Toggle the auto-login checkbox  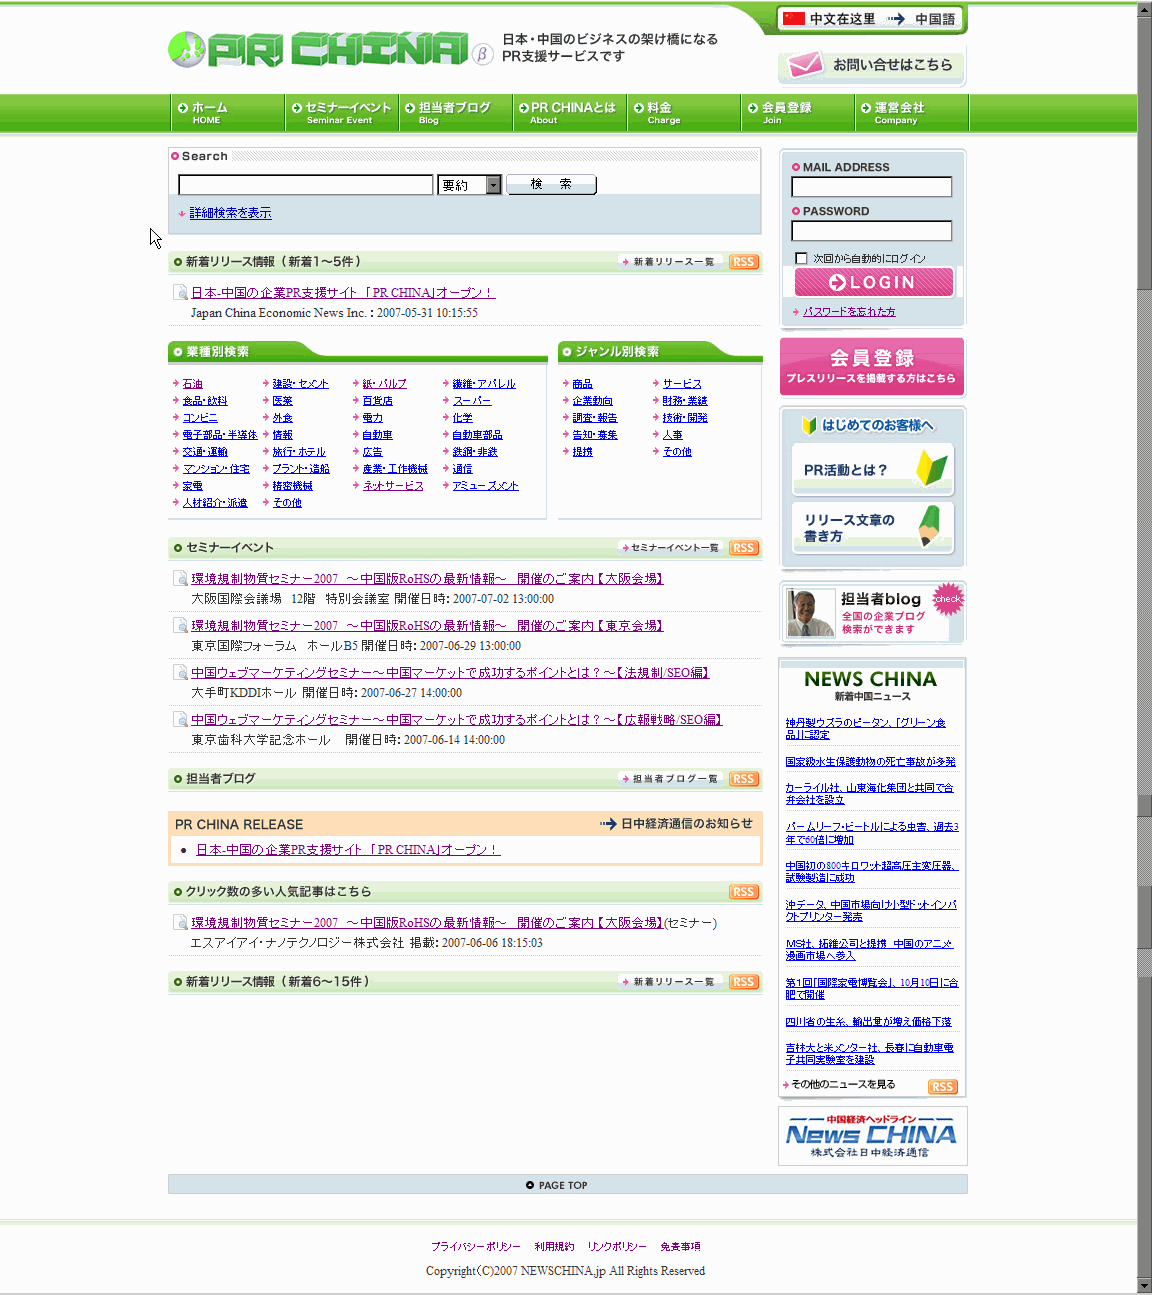tap(801, 258)
